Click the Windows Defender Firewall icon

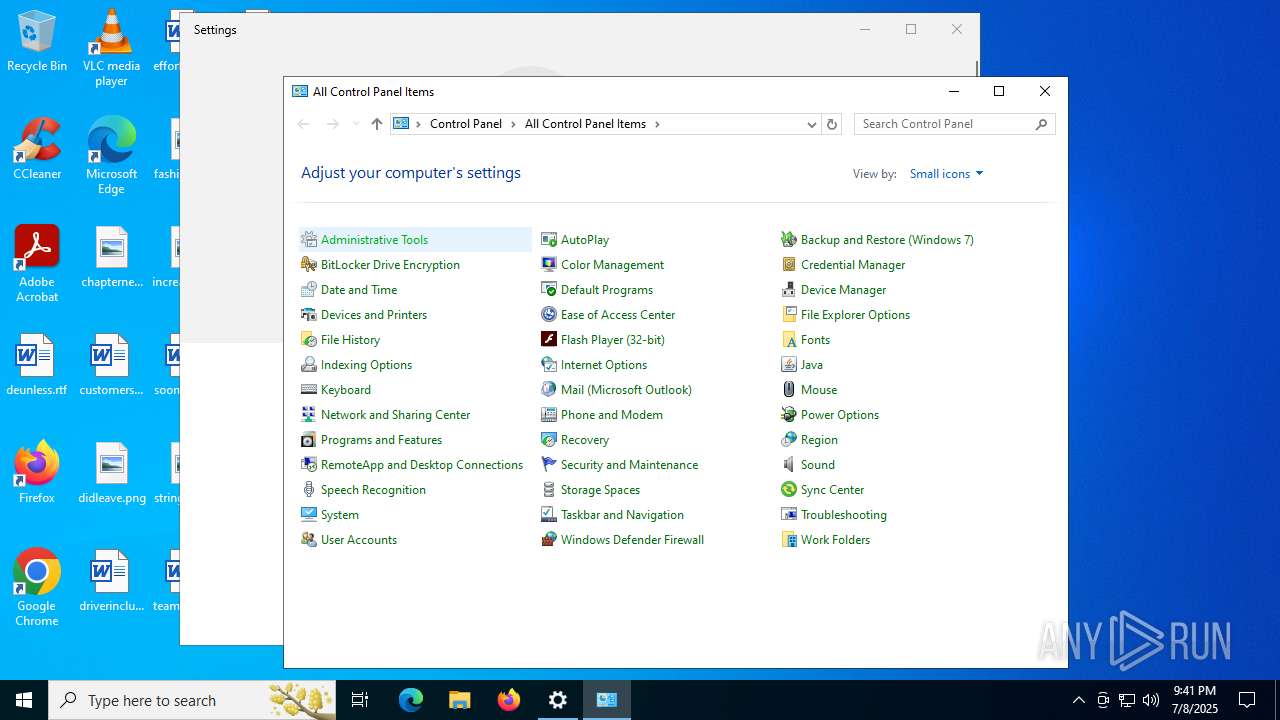coord(549,540)
